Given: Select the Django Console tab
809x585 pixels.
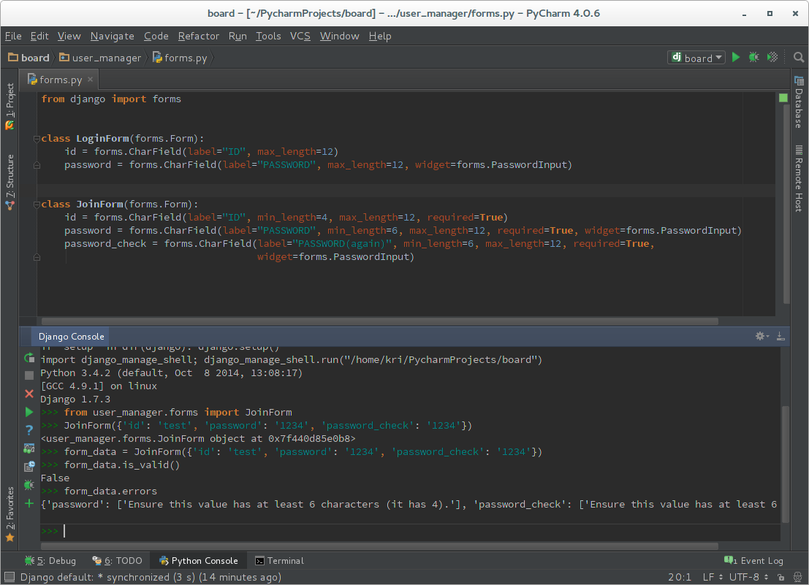Looking at the screenshot, I should [71, 336].
